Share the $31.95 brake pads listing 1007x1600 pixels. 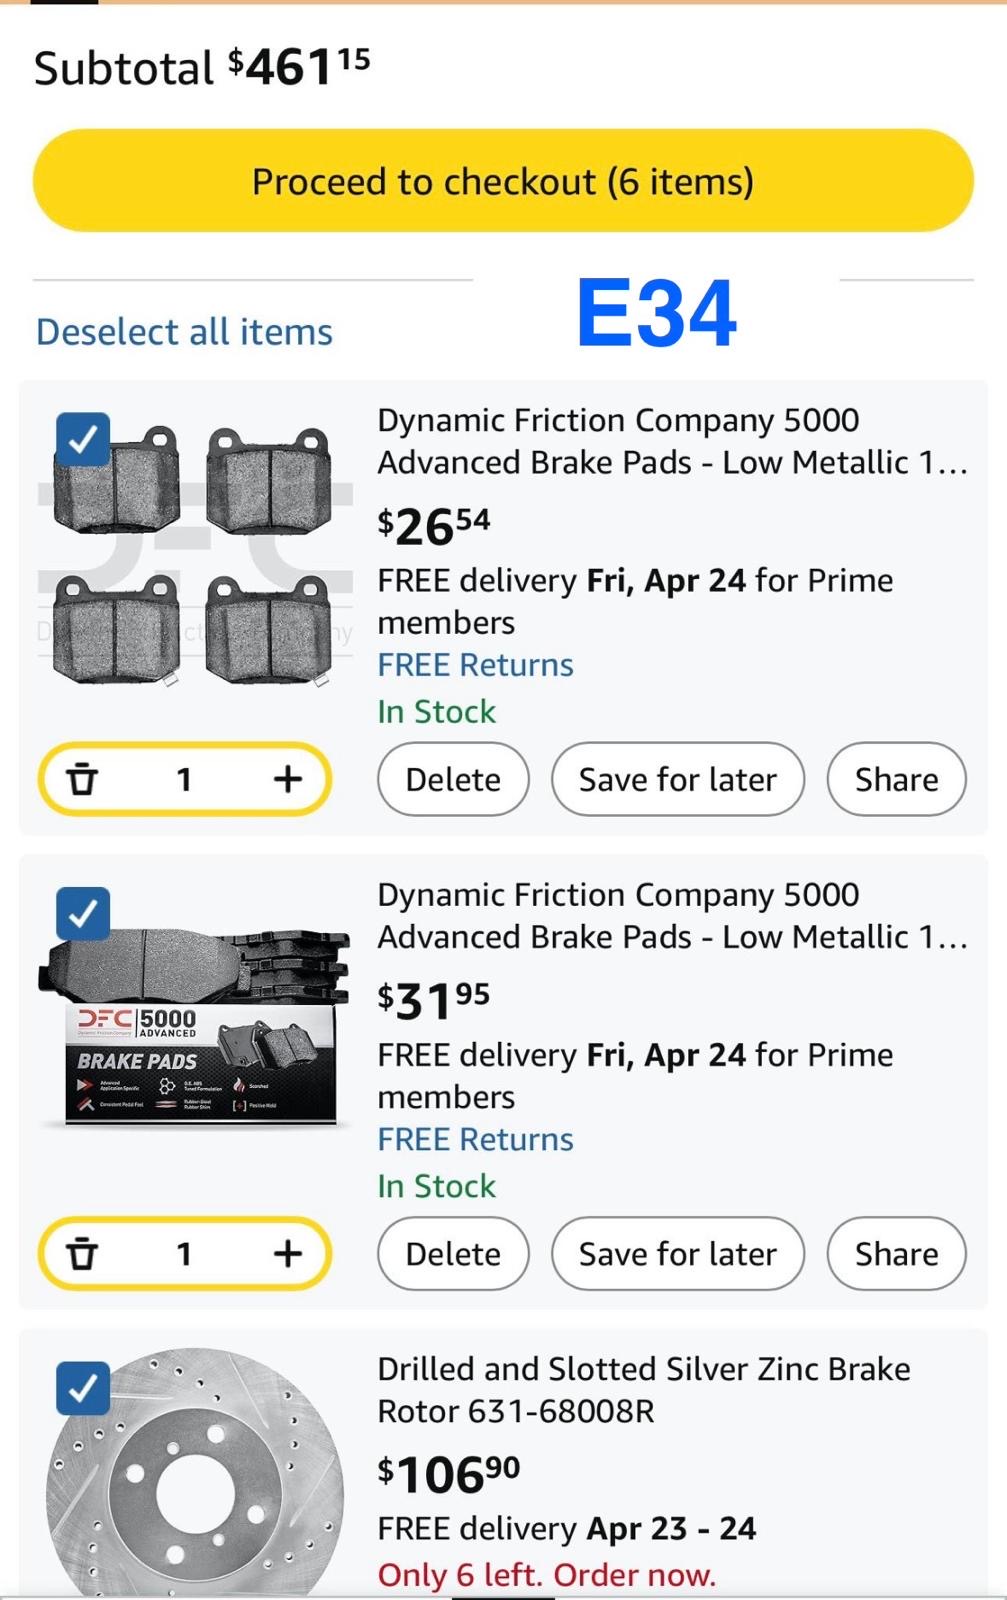(896, 1253)
